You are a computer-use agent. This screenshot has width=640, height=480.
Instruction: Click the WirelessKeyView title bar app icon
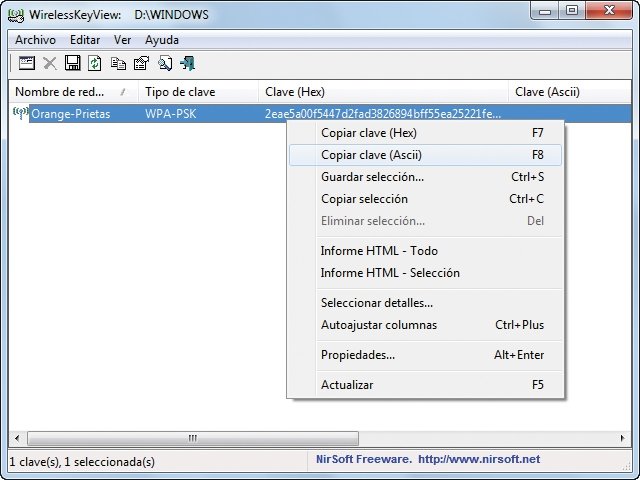pyautogui.click(x=16, y=15)
